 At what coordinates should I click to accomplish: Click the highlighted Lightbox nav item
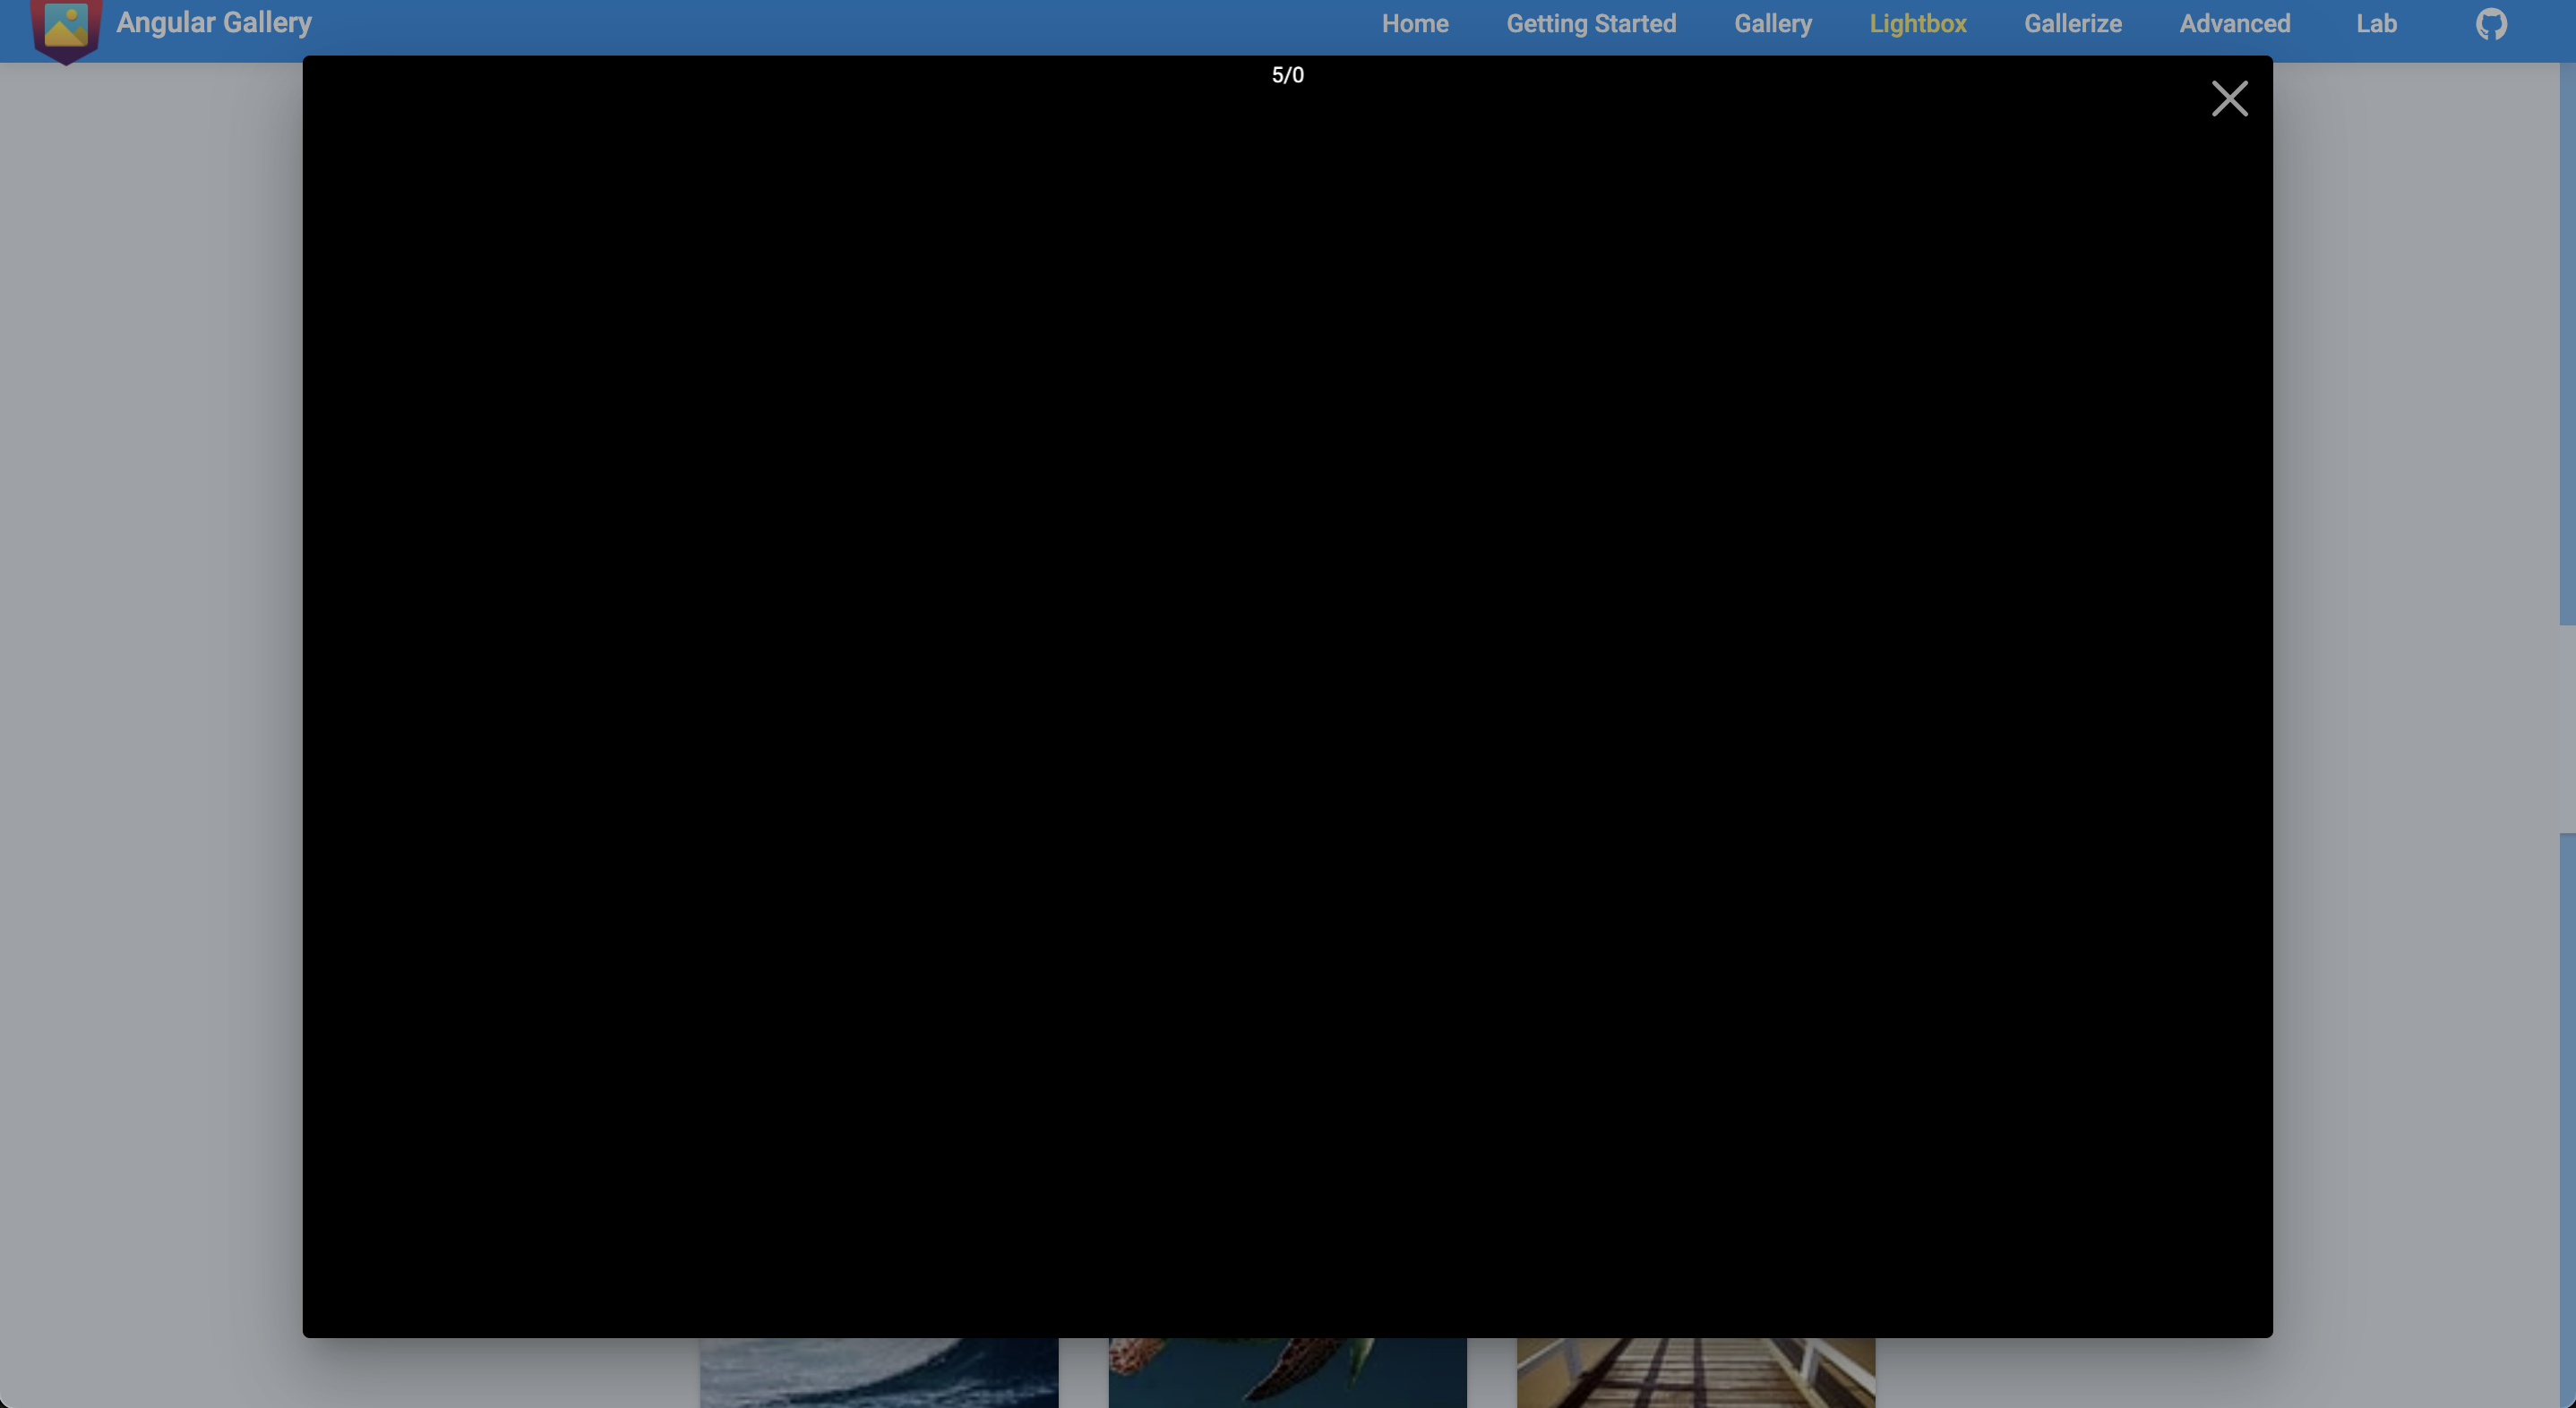pyautogui.click(x=1918, y=23)
